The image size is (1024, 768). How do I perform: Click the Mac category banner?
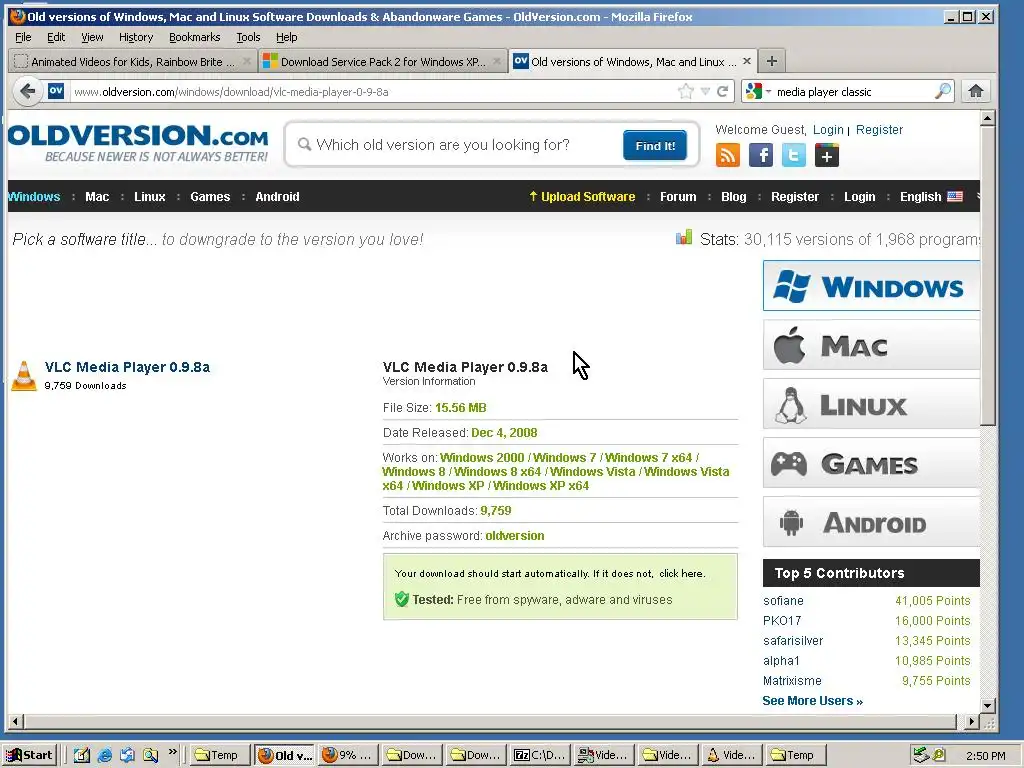point(871,345)
